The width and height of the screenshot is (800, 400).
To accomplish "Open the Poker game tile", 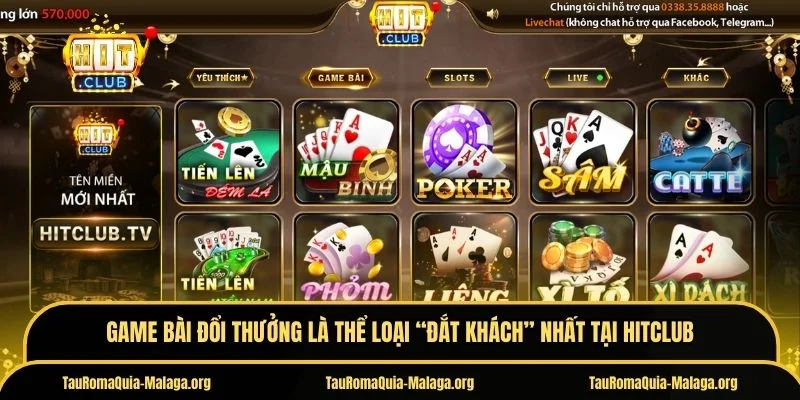I will click(464, 152).
